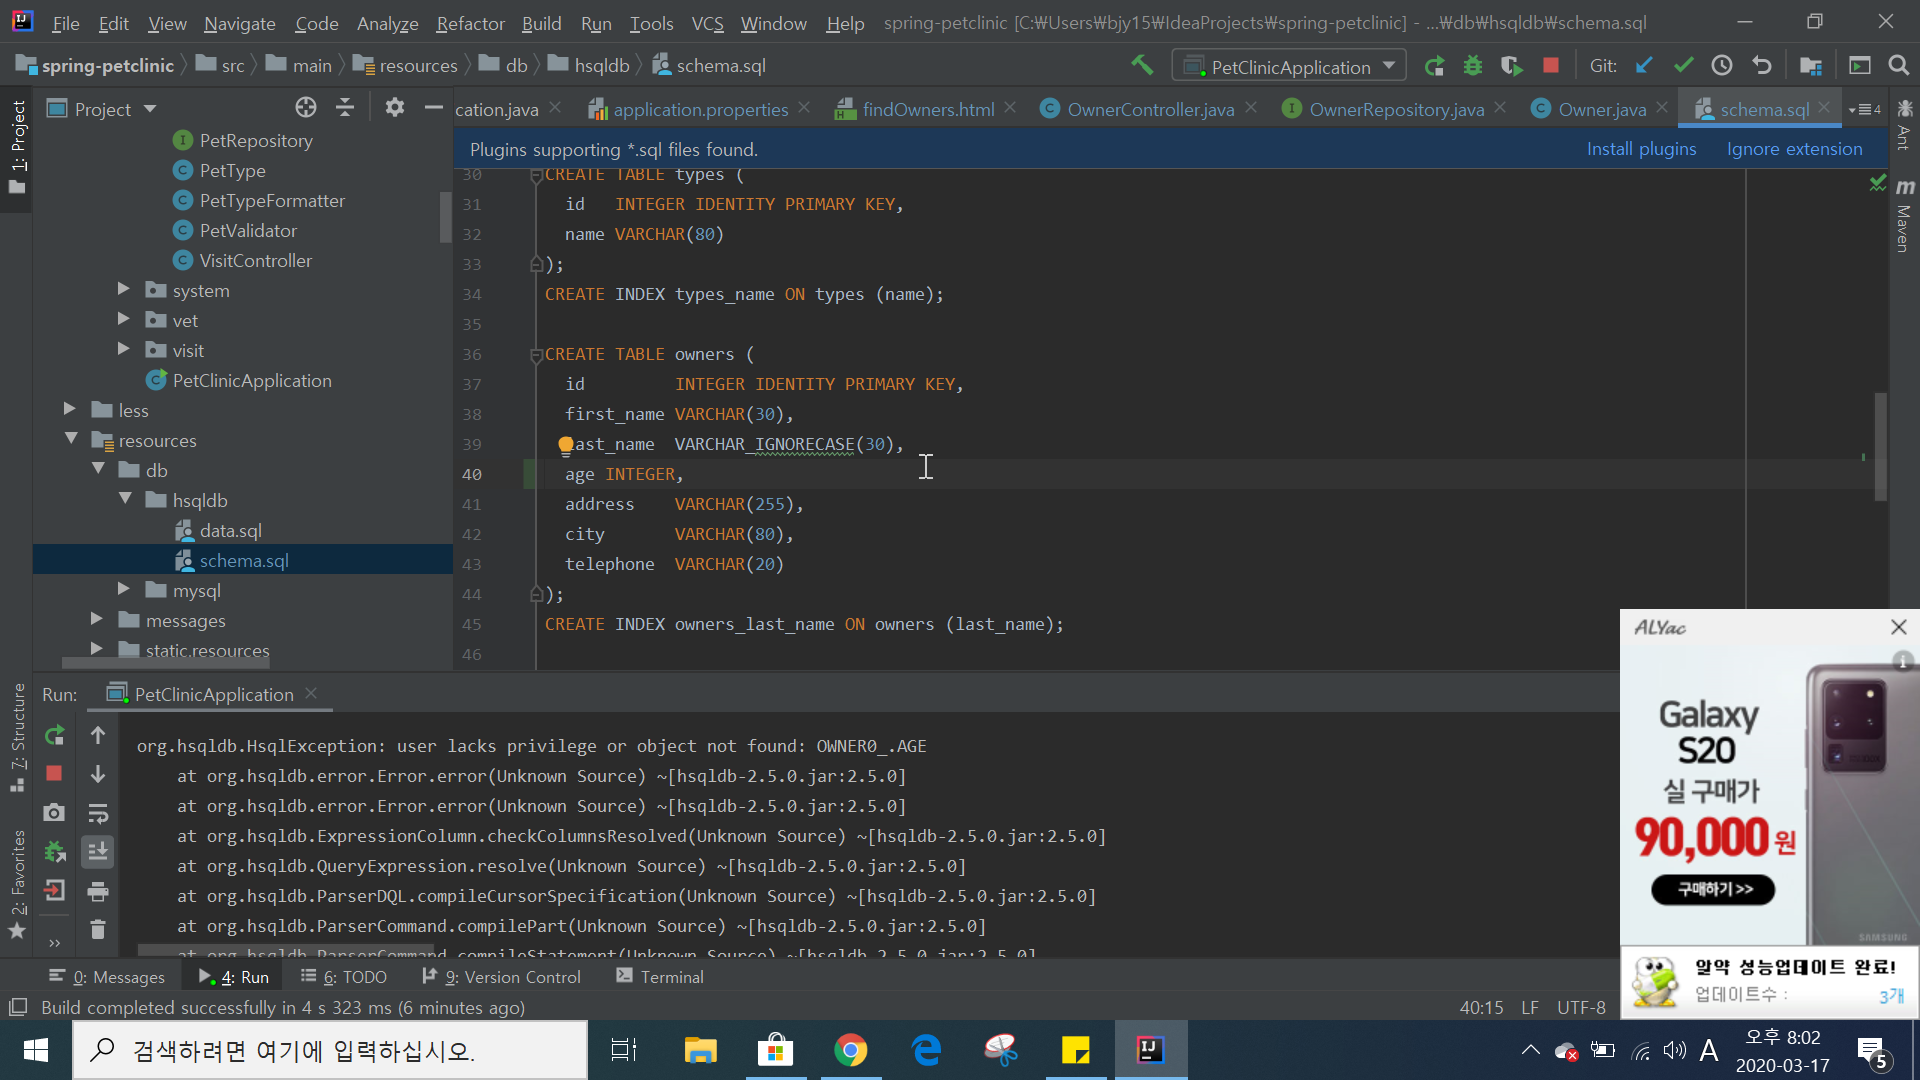Switch to OwnerController.java tab
Image resolution: width=1920 pixels, height=1080 pixels.
pos(1150,109)
